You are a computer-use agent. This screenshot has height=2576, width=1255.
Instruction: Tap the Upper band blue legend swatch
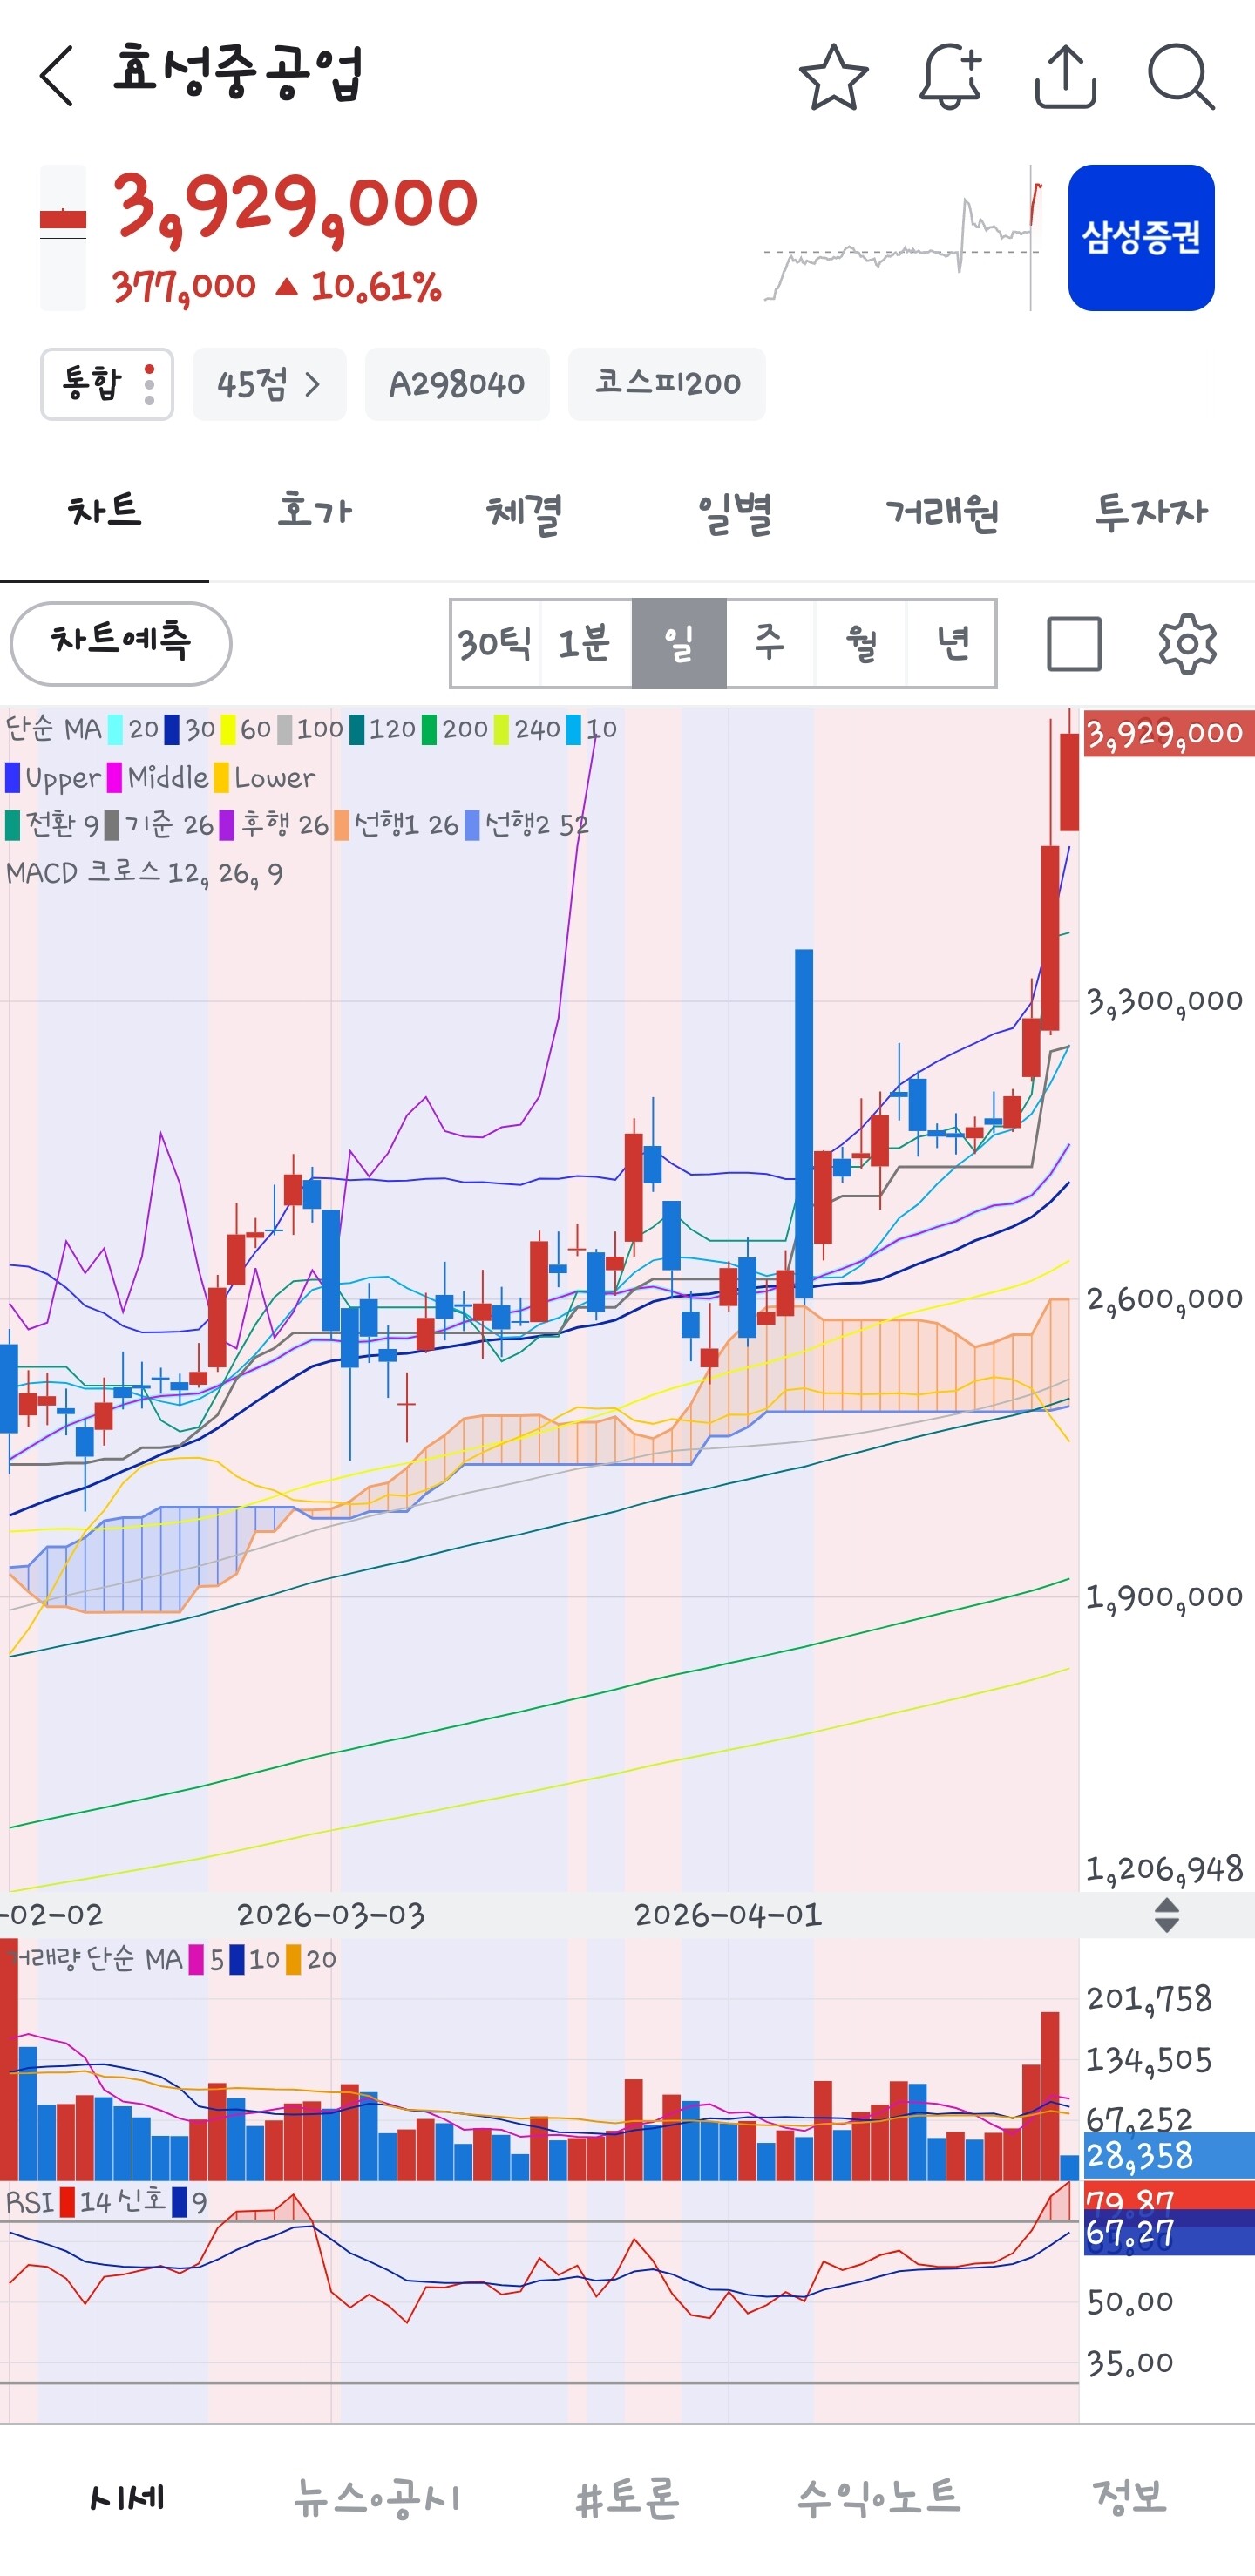click(x=13, y=777)
